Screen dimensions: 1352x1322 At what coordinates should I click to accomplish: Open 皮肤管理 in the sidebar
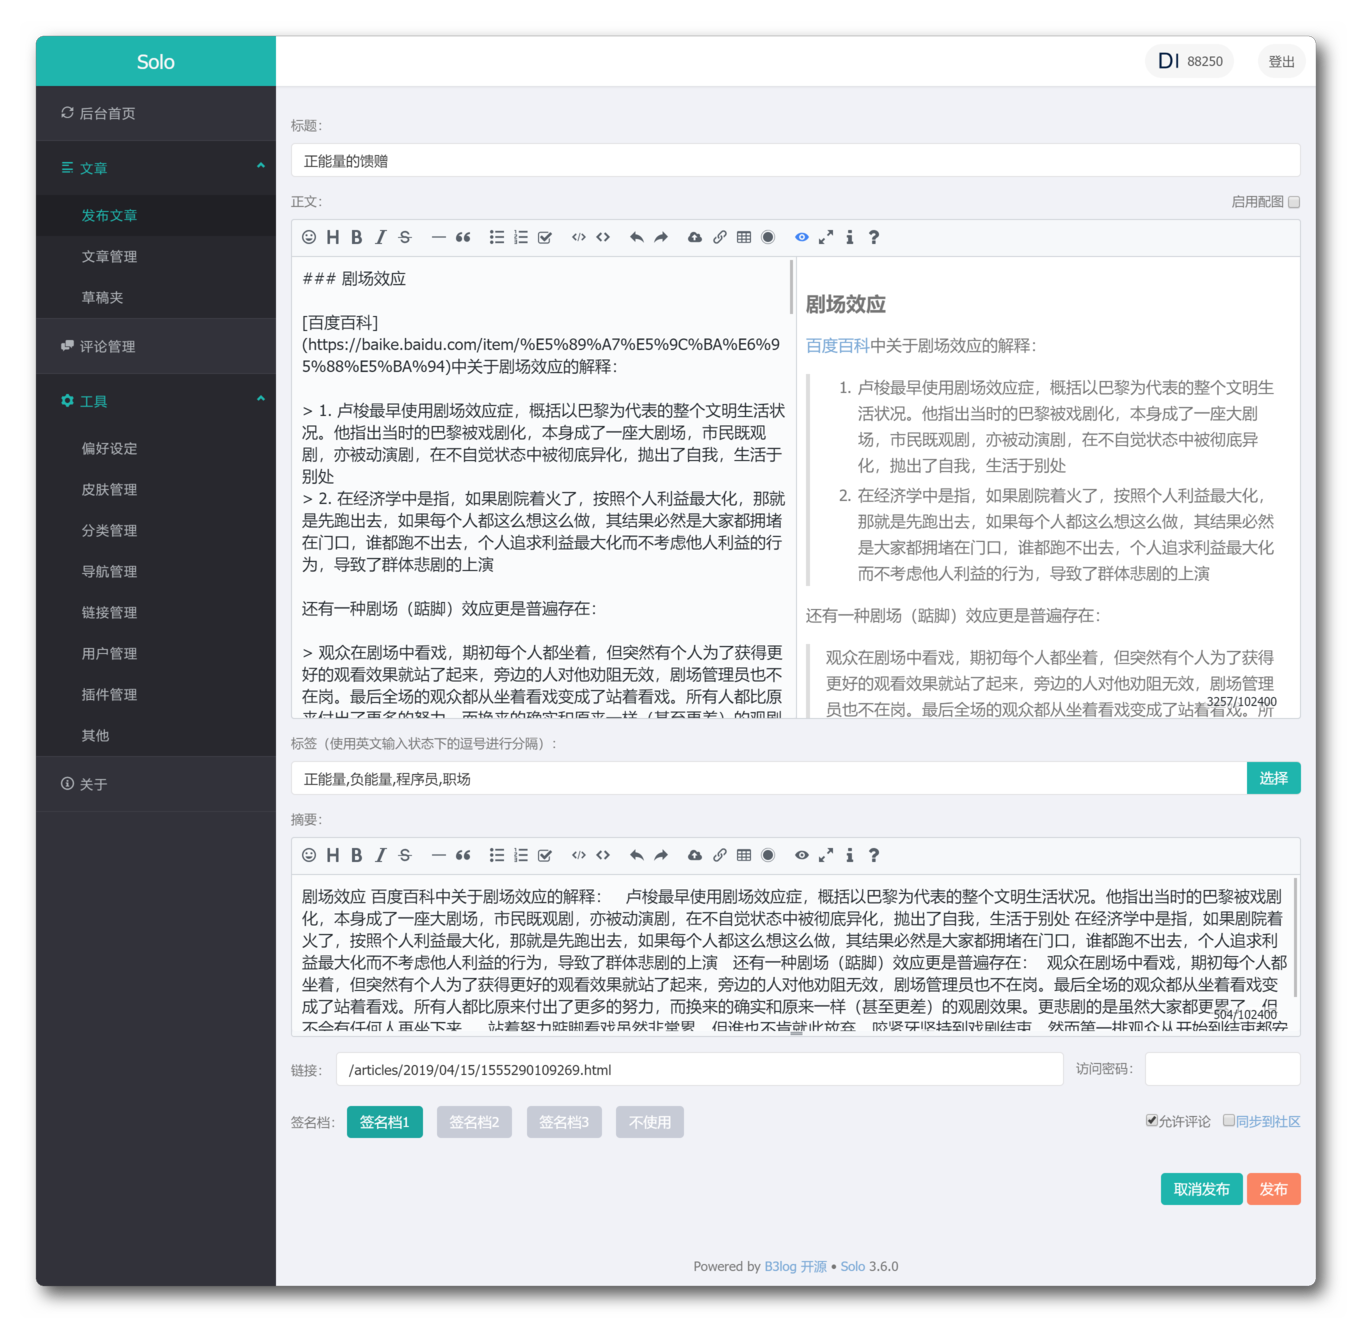coord(156,489)
